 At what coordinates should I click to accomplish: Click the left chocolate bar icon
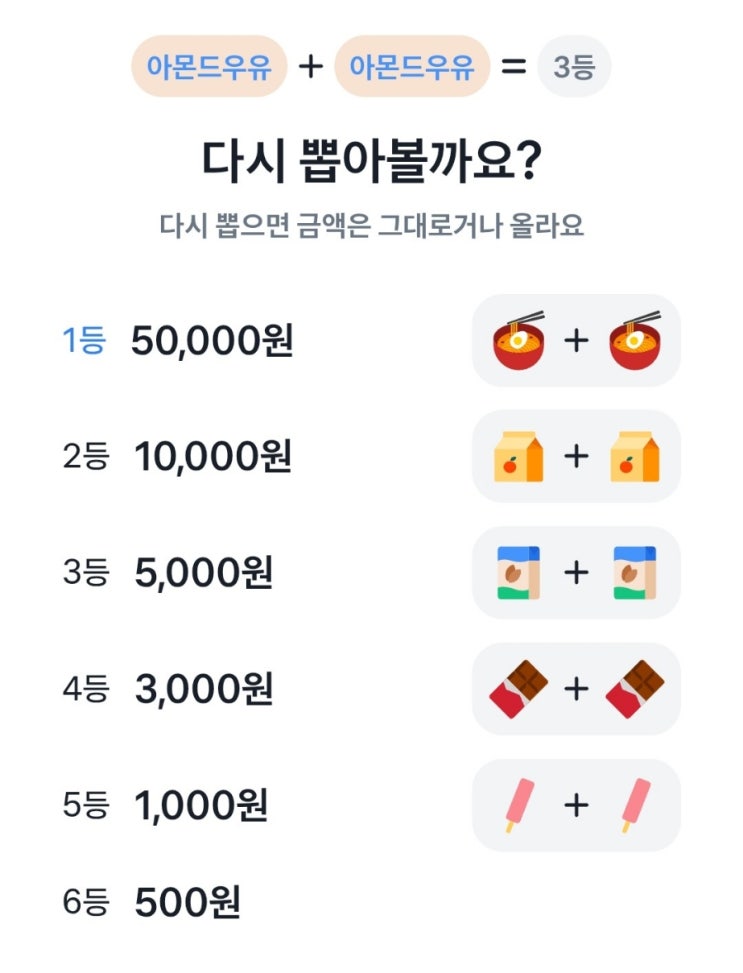(x=519, y=689)
